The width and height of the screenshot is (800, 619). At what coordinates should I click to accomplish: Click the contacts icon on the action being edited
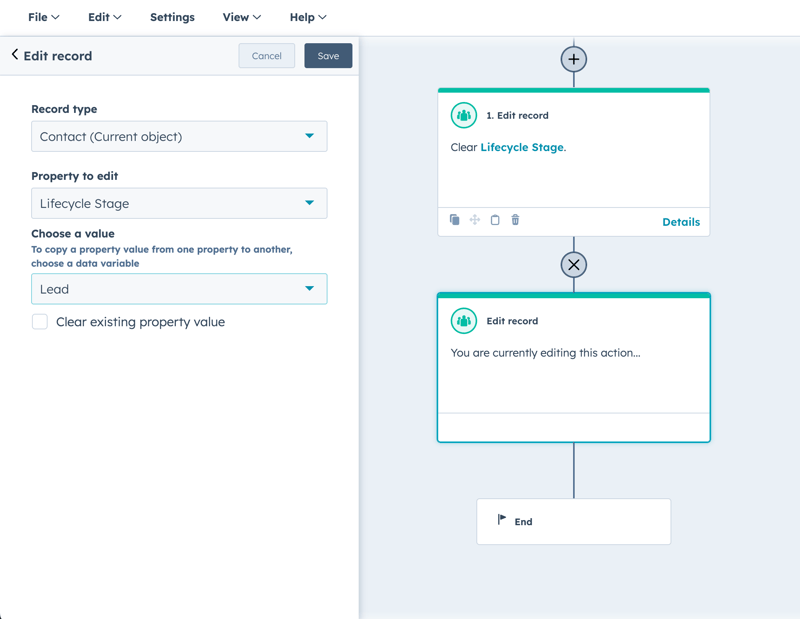click(464, 321)
